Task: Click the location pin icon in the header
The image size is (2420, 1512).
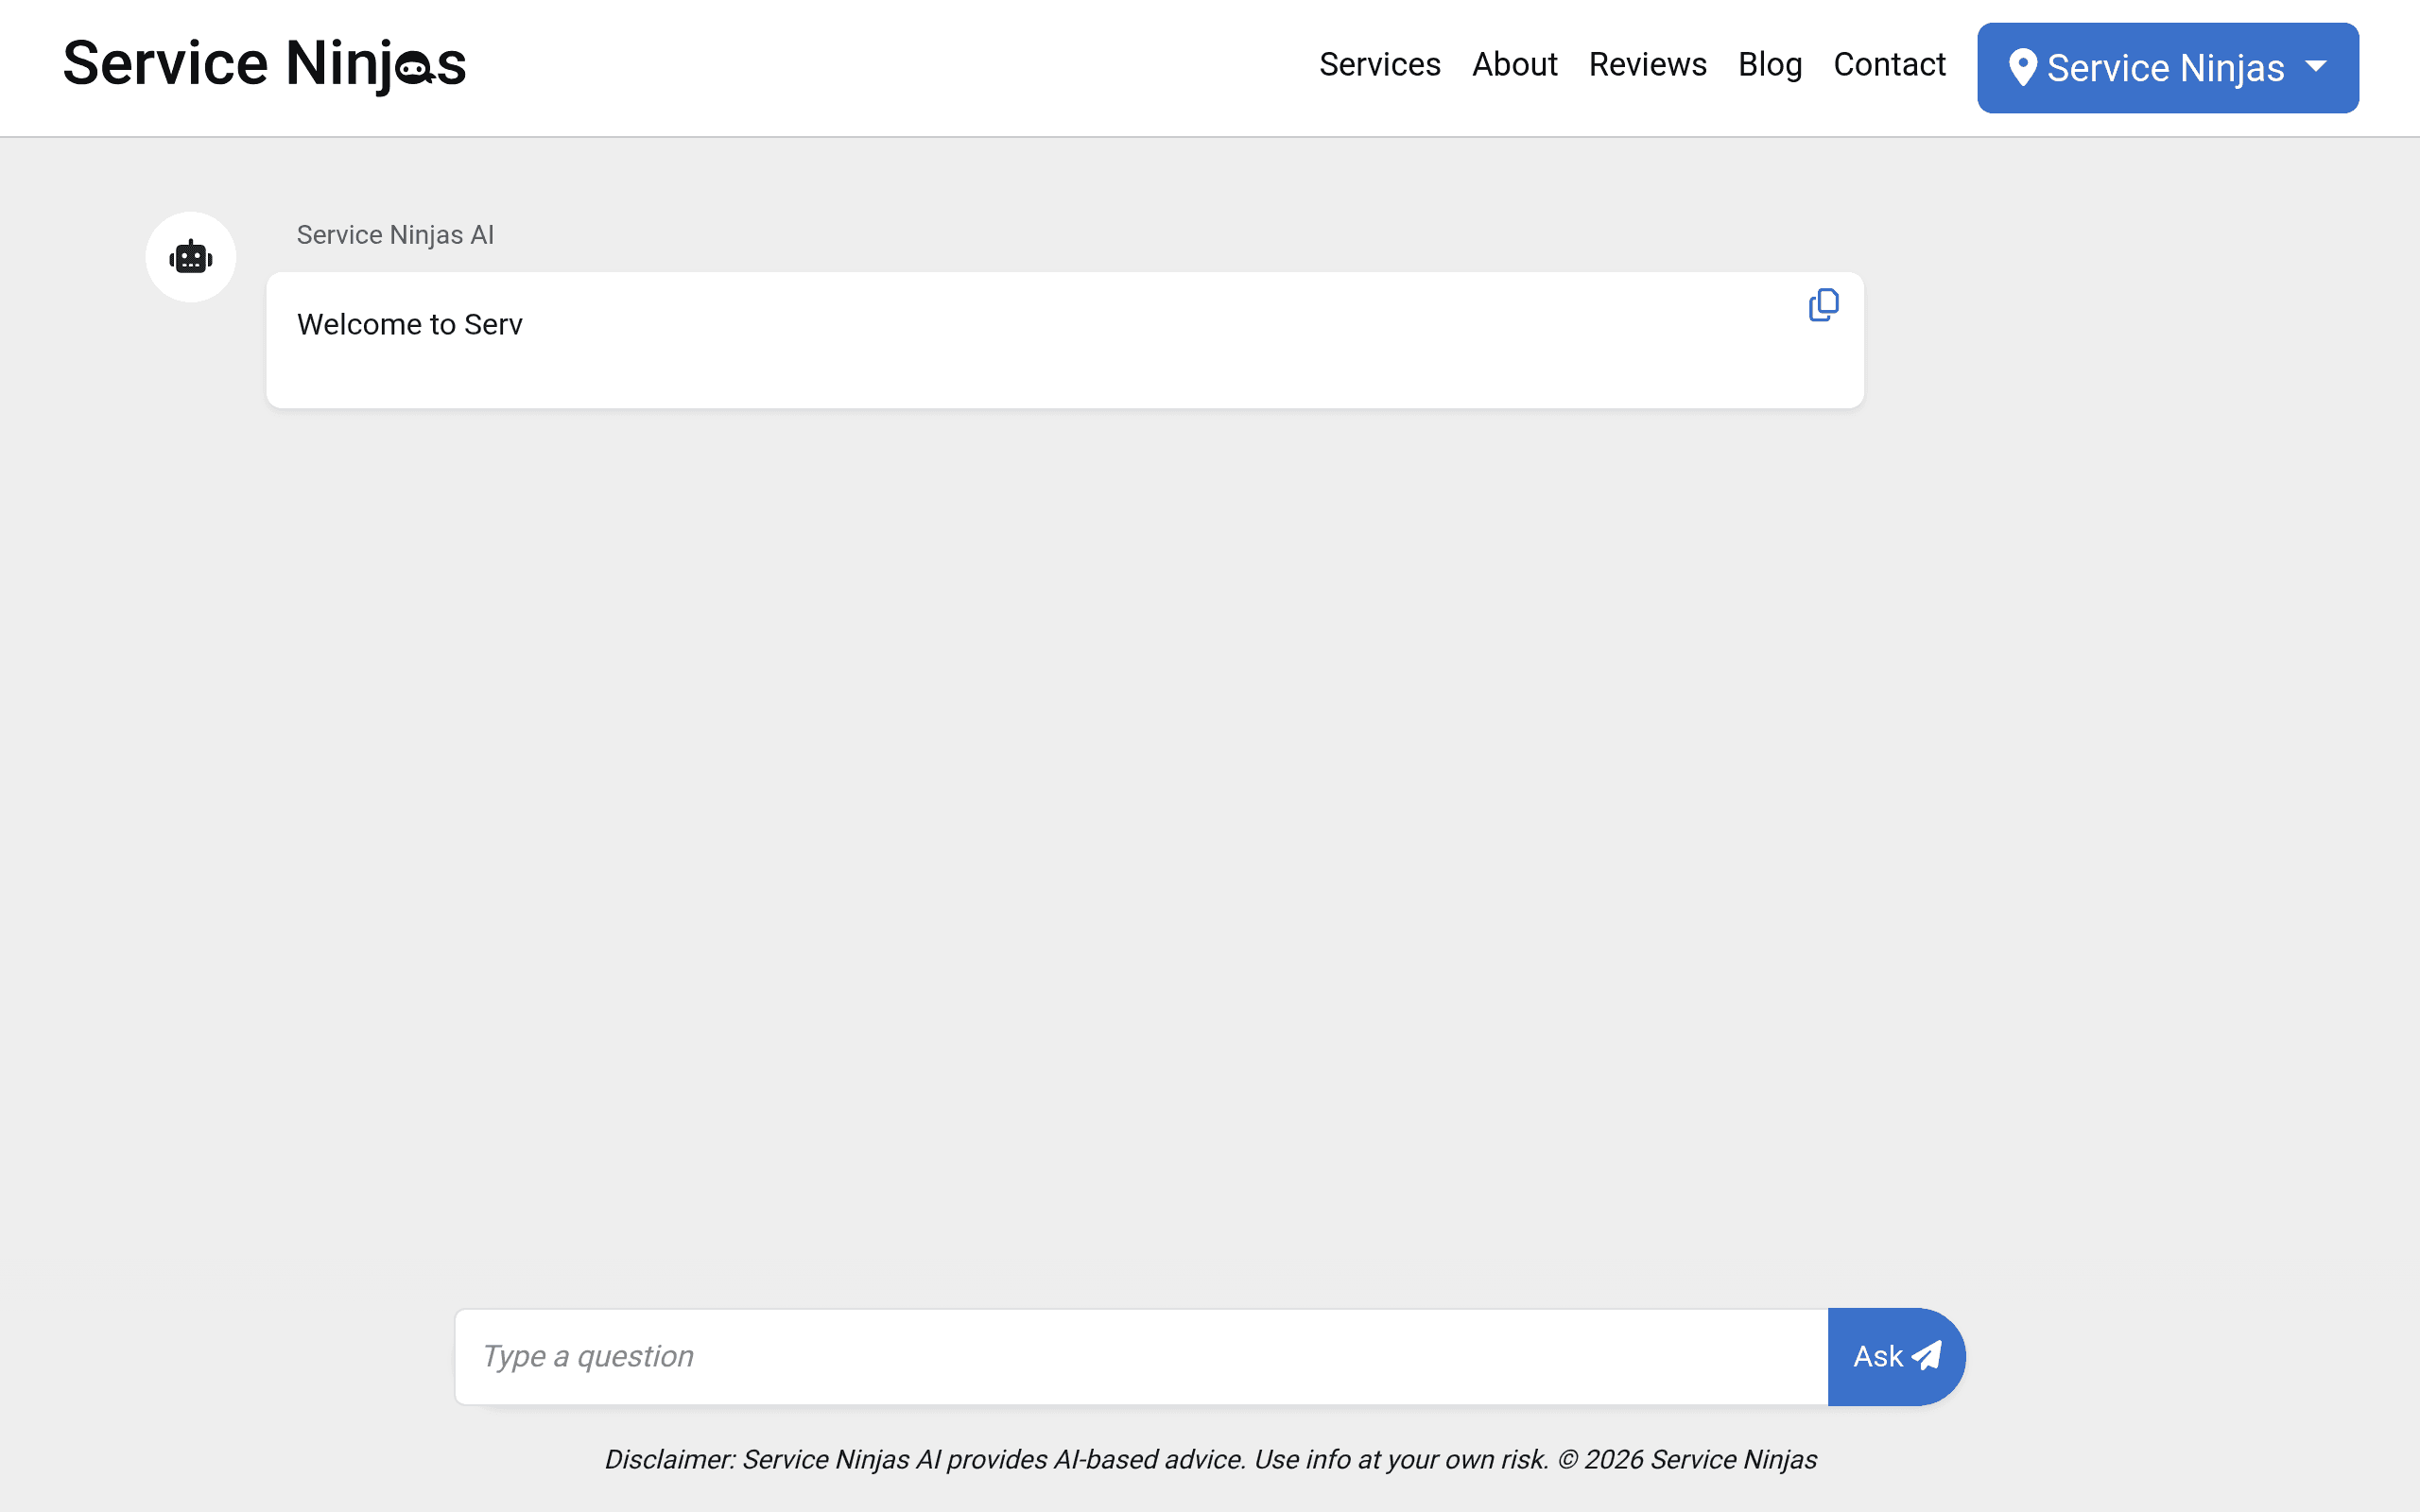Action: click(x=2022, y=68)
